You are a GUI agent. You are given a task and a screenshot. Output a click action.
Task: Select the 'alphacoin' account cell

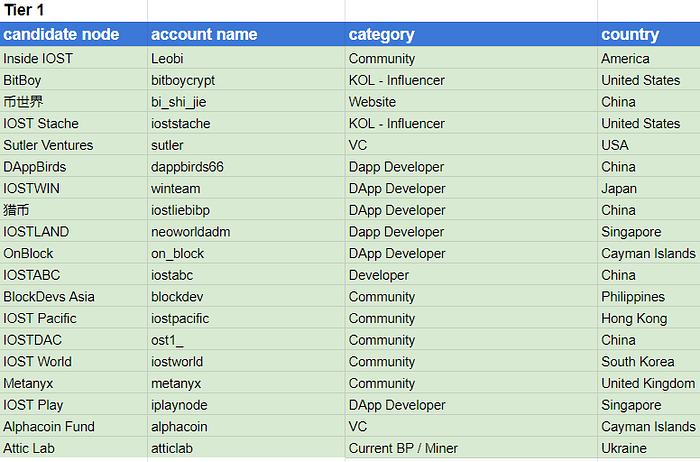[x=246, y=427]
